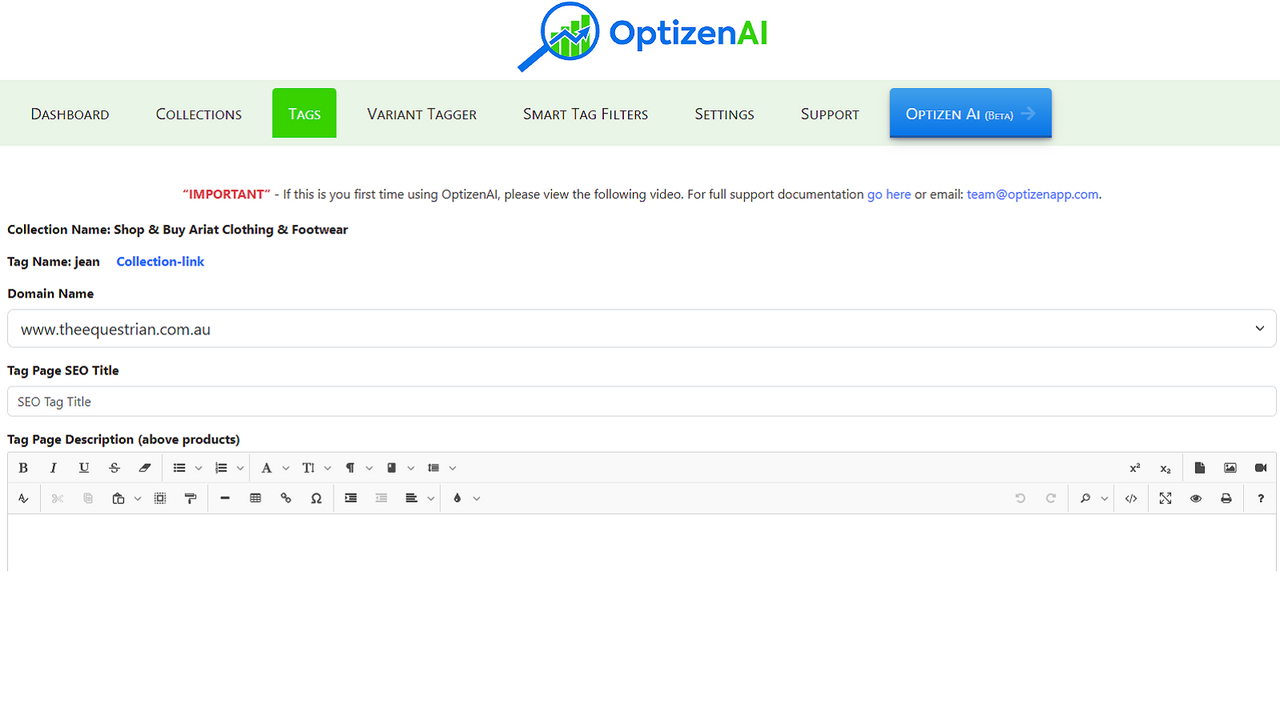
Task: Open the fill color droplet picker
Action: pos(458,498)
